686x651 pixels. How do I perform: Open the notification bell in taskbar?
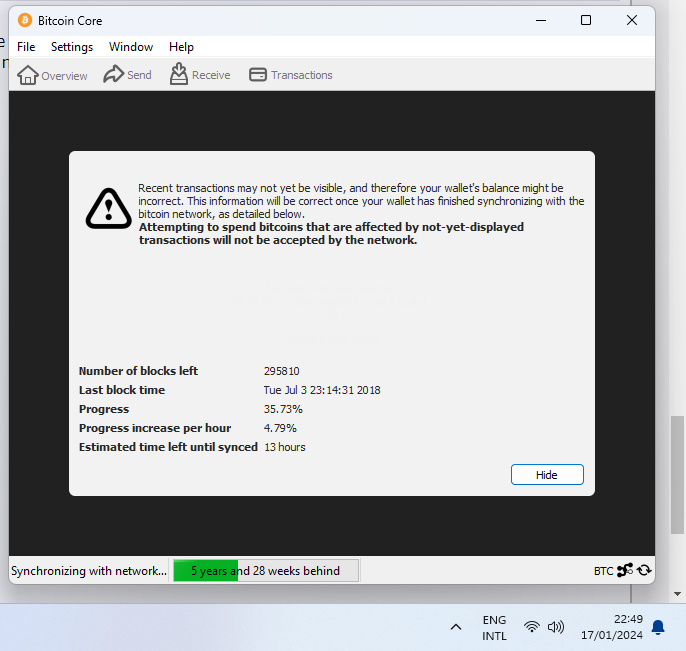(658, 627)
